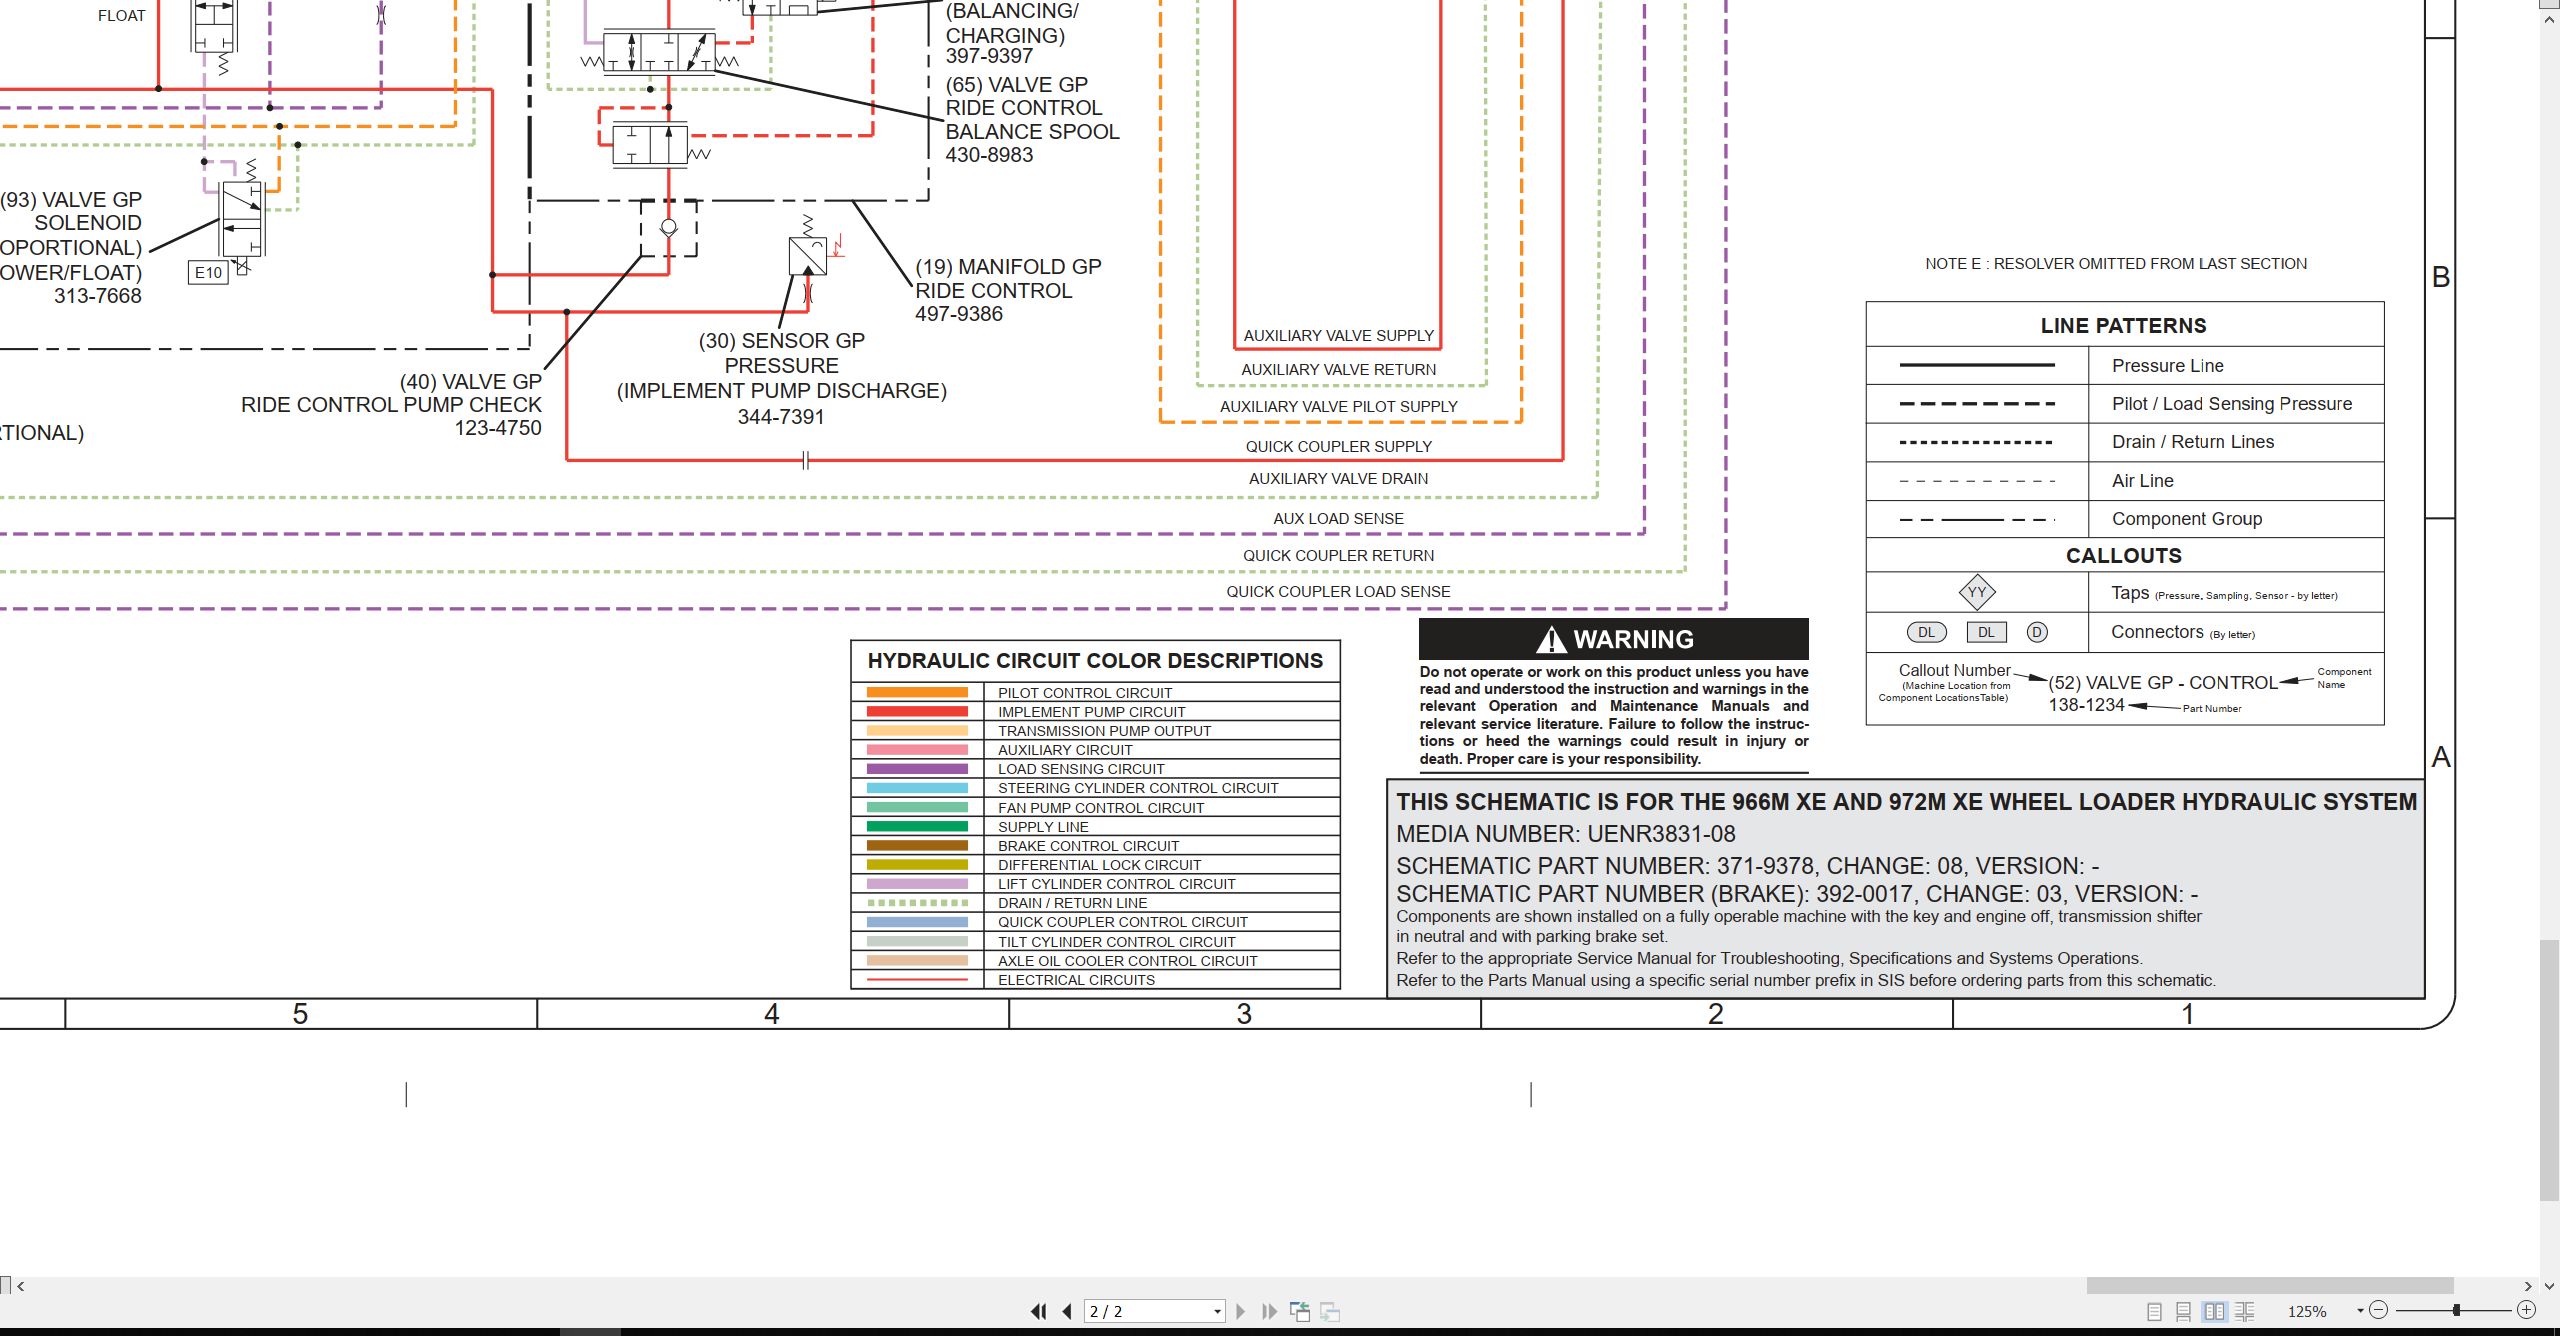The width and height of the screenshot is (2560, 1336).
Task: Click the WARNING triangle icon
Action: click(1550, 639)
